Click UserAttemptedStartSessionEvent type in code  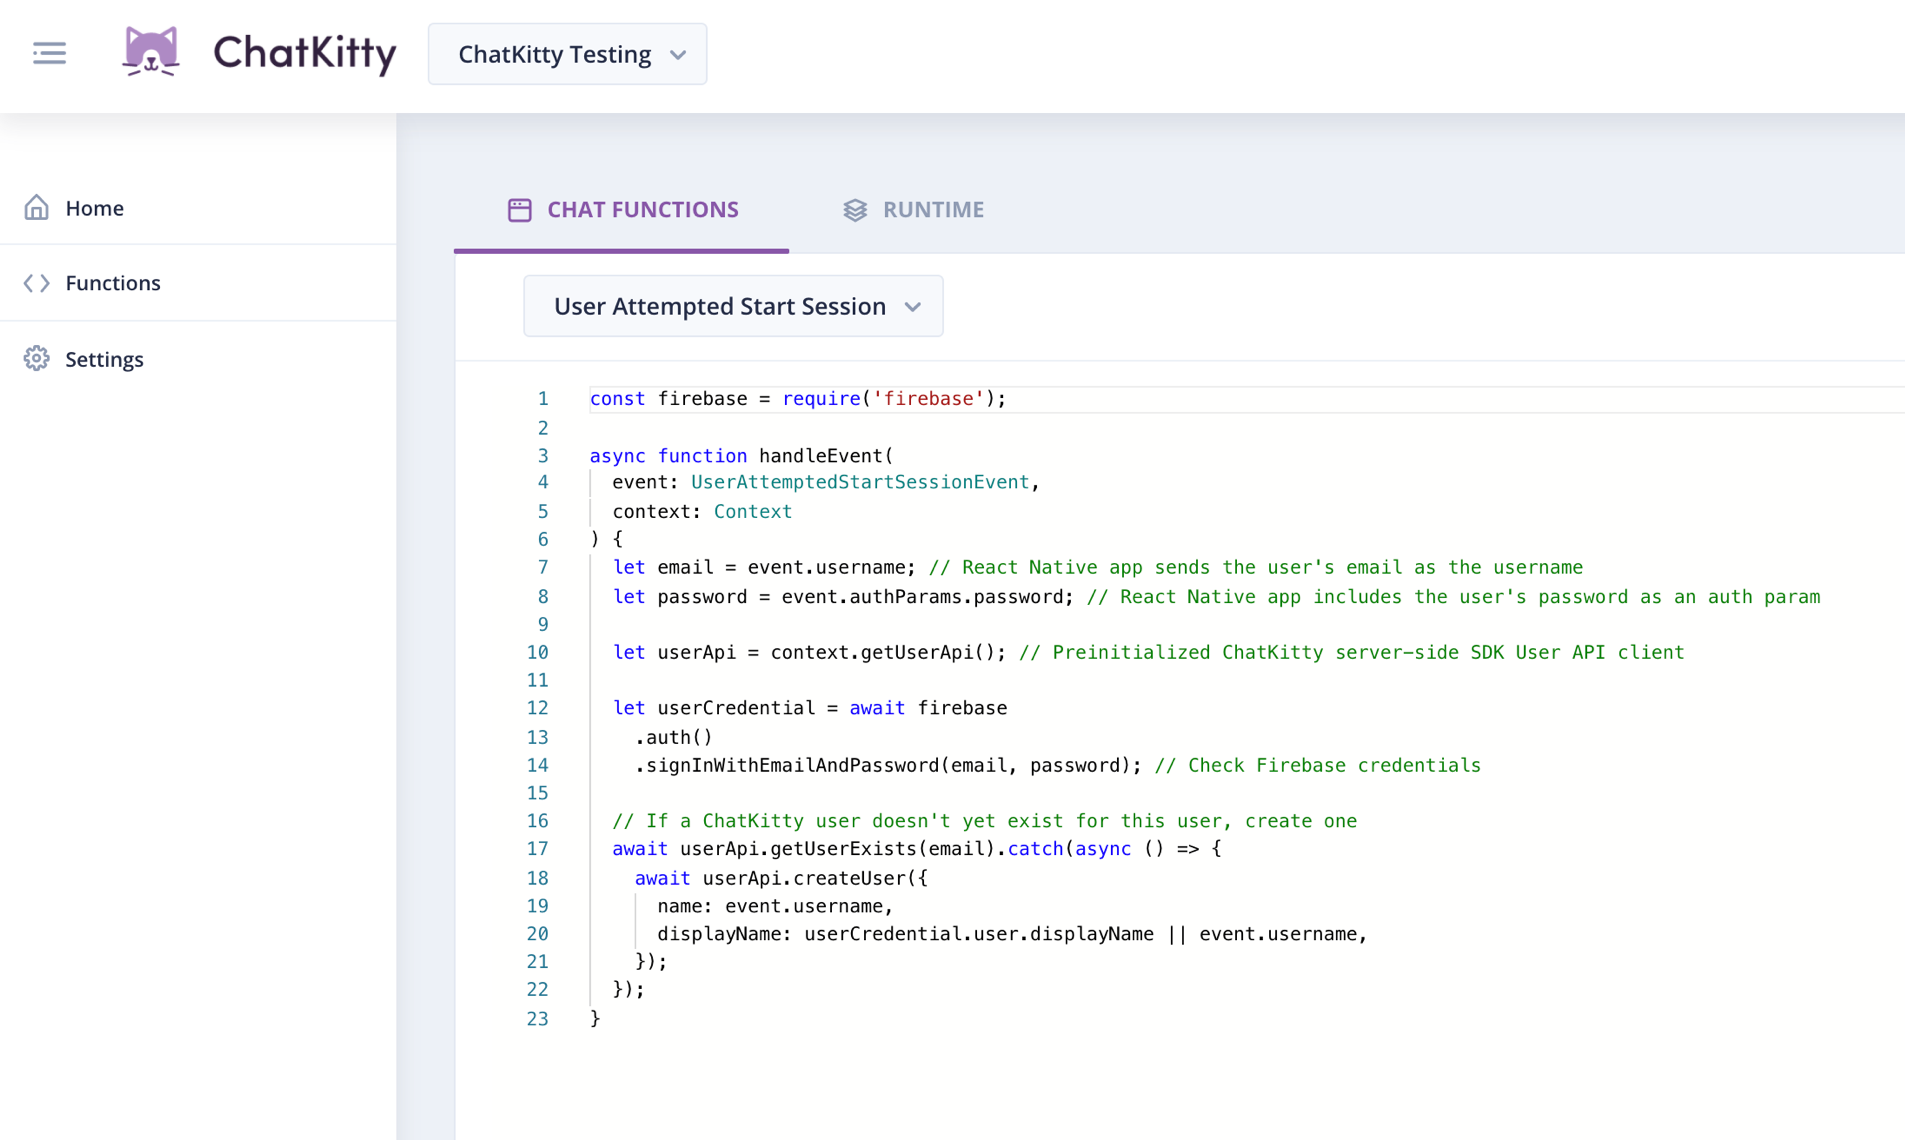[860, 482]
